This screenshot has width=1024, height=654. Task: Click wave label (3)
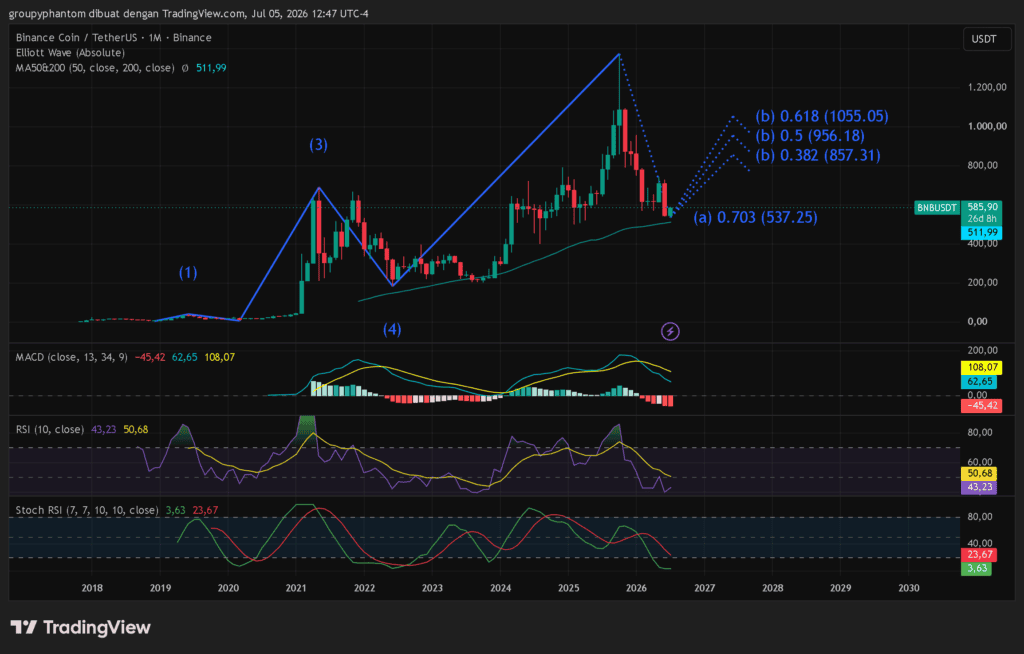pyautogui.click(x=319, y=144)
